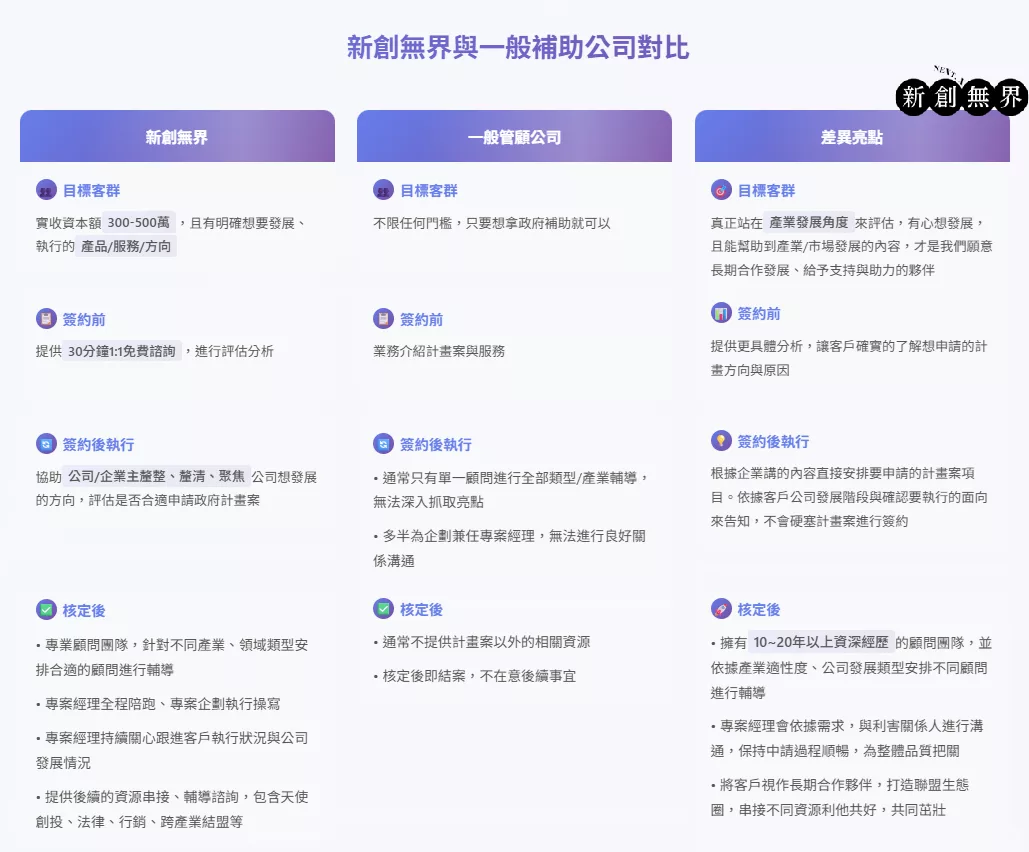The height and width of the screenshot is (852, 1029).
Task: Select the 差異亮點 column header
Action: coord(852,137)
